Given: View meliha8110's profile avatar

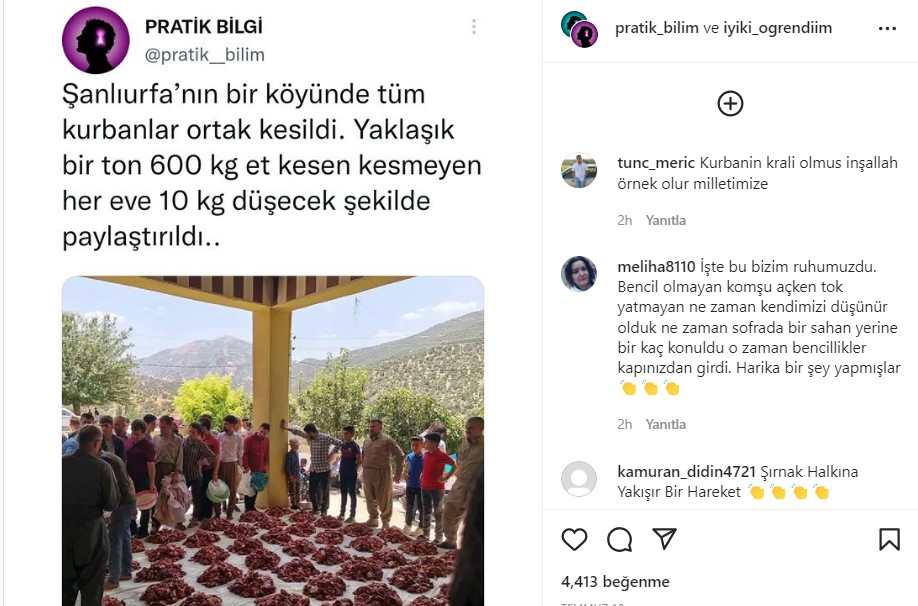Looking at the screenshot, I should pyautogui.click(x=578, y=273).
